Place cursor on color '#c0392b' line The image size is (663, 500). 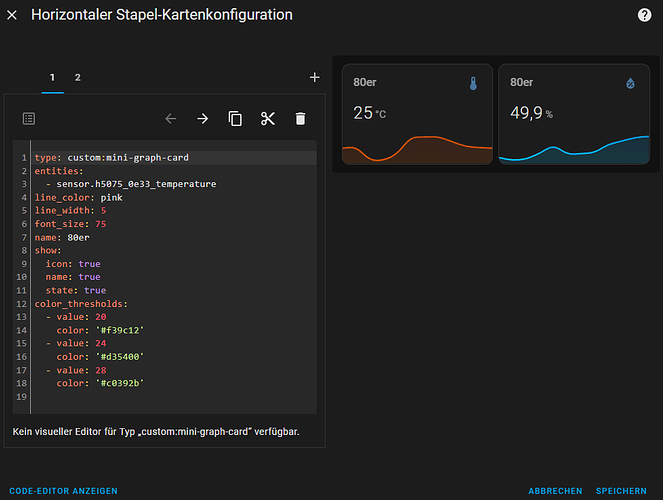102,383
